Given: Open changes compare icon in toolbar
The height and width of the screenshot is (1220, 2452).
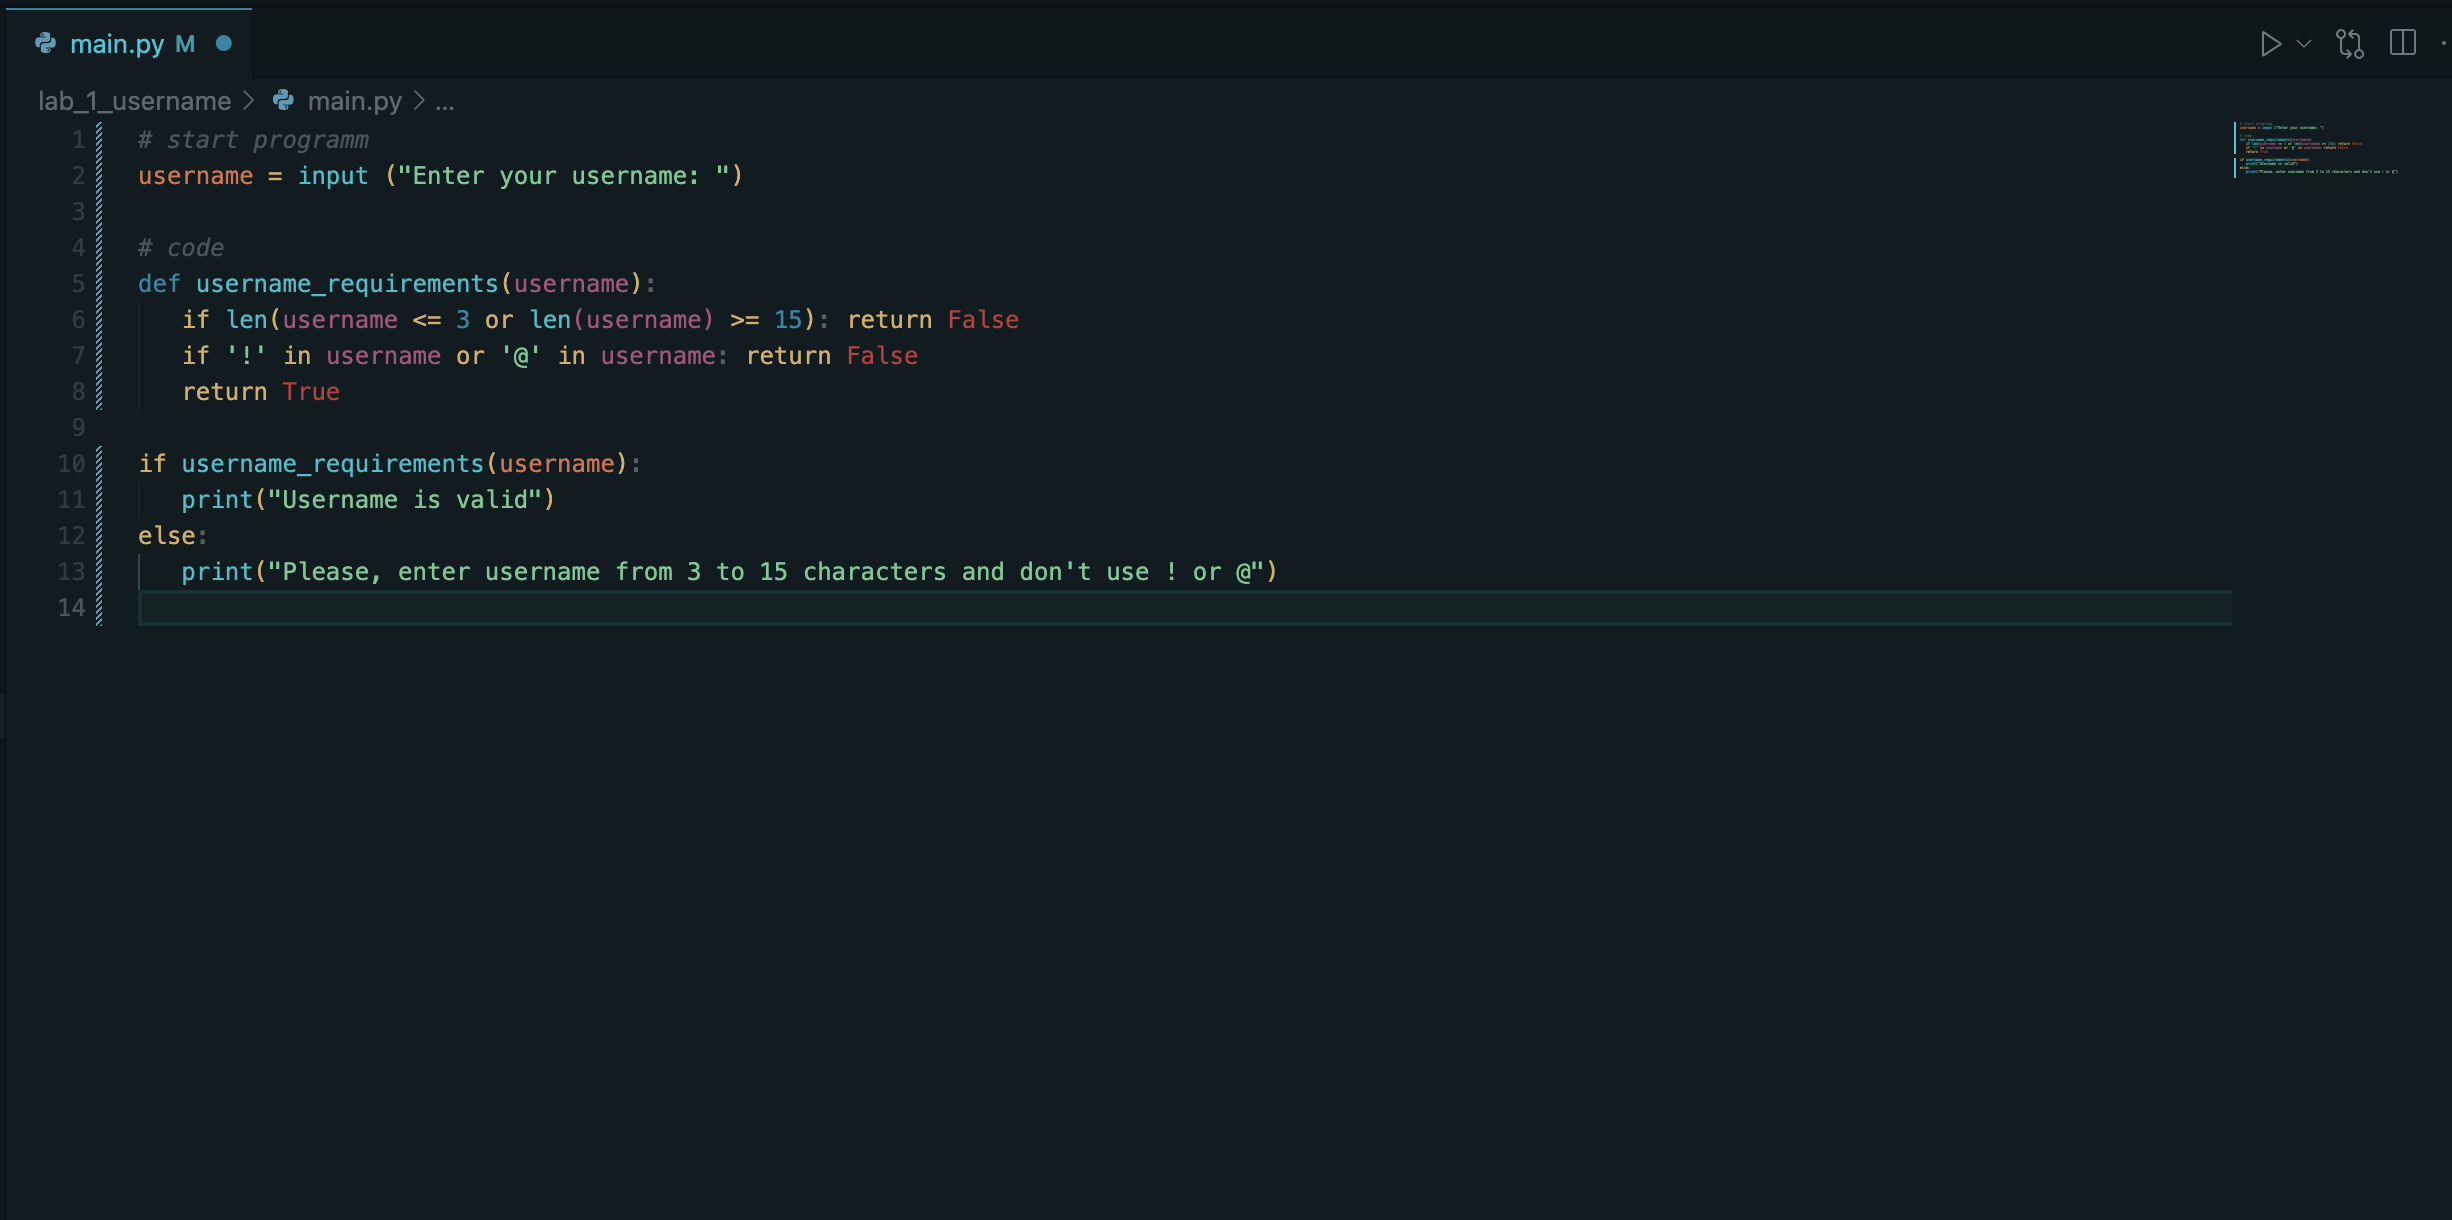Looking at the screenshot, I should coord(2350,44).
